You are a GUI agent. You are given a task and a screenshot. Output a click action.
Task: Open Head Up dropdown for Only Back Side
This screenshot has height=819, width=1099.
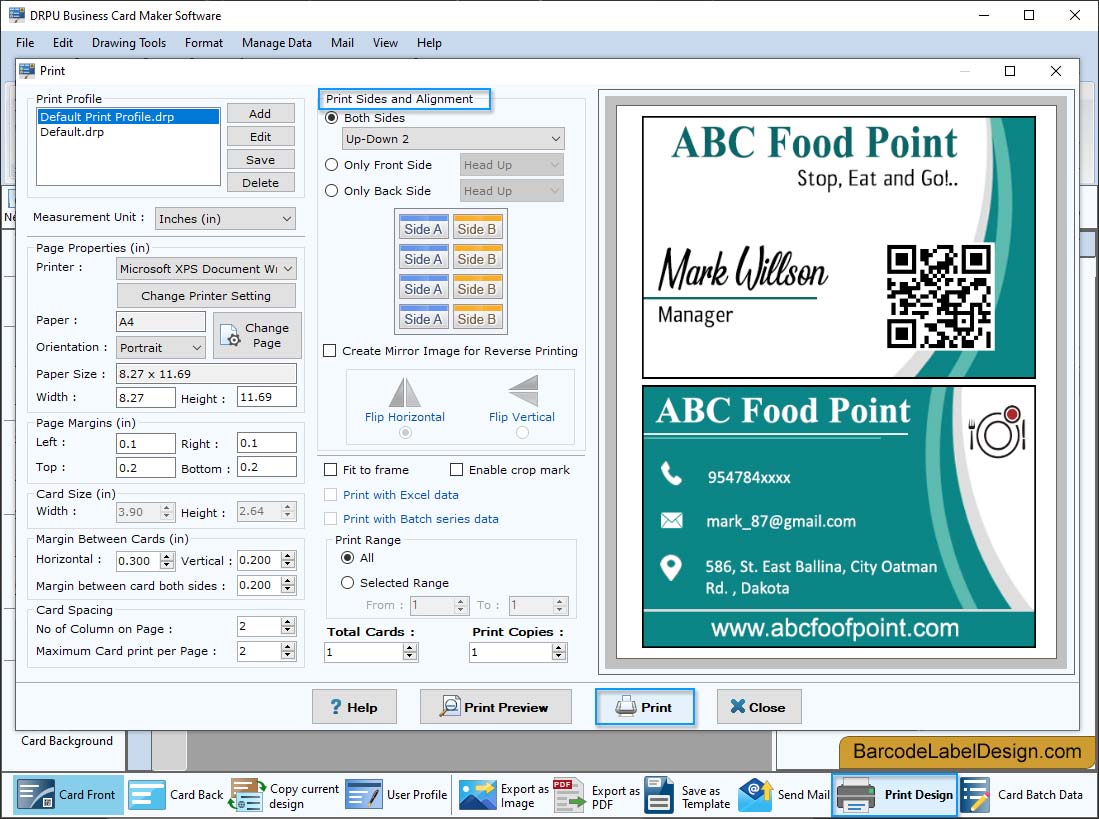(x=512, y=191)
